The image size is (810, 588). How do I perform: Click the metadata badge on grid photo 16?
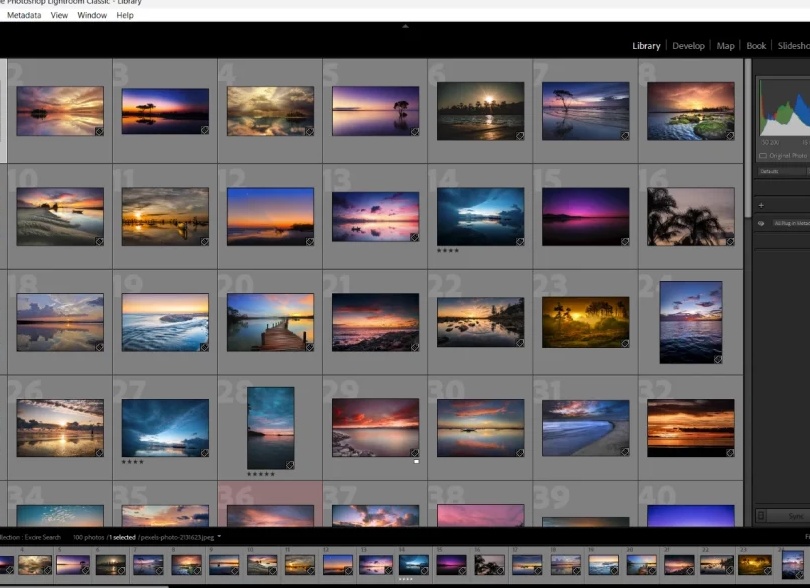pyautogui.click(x=730, y=241)
